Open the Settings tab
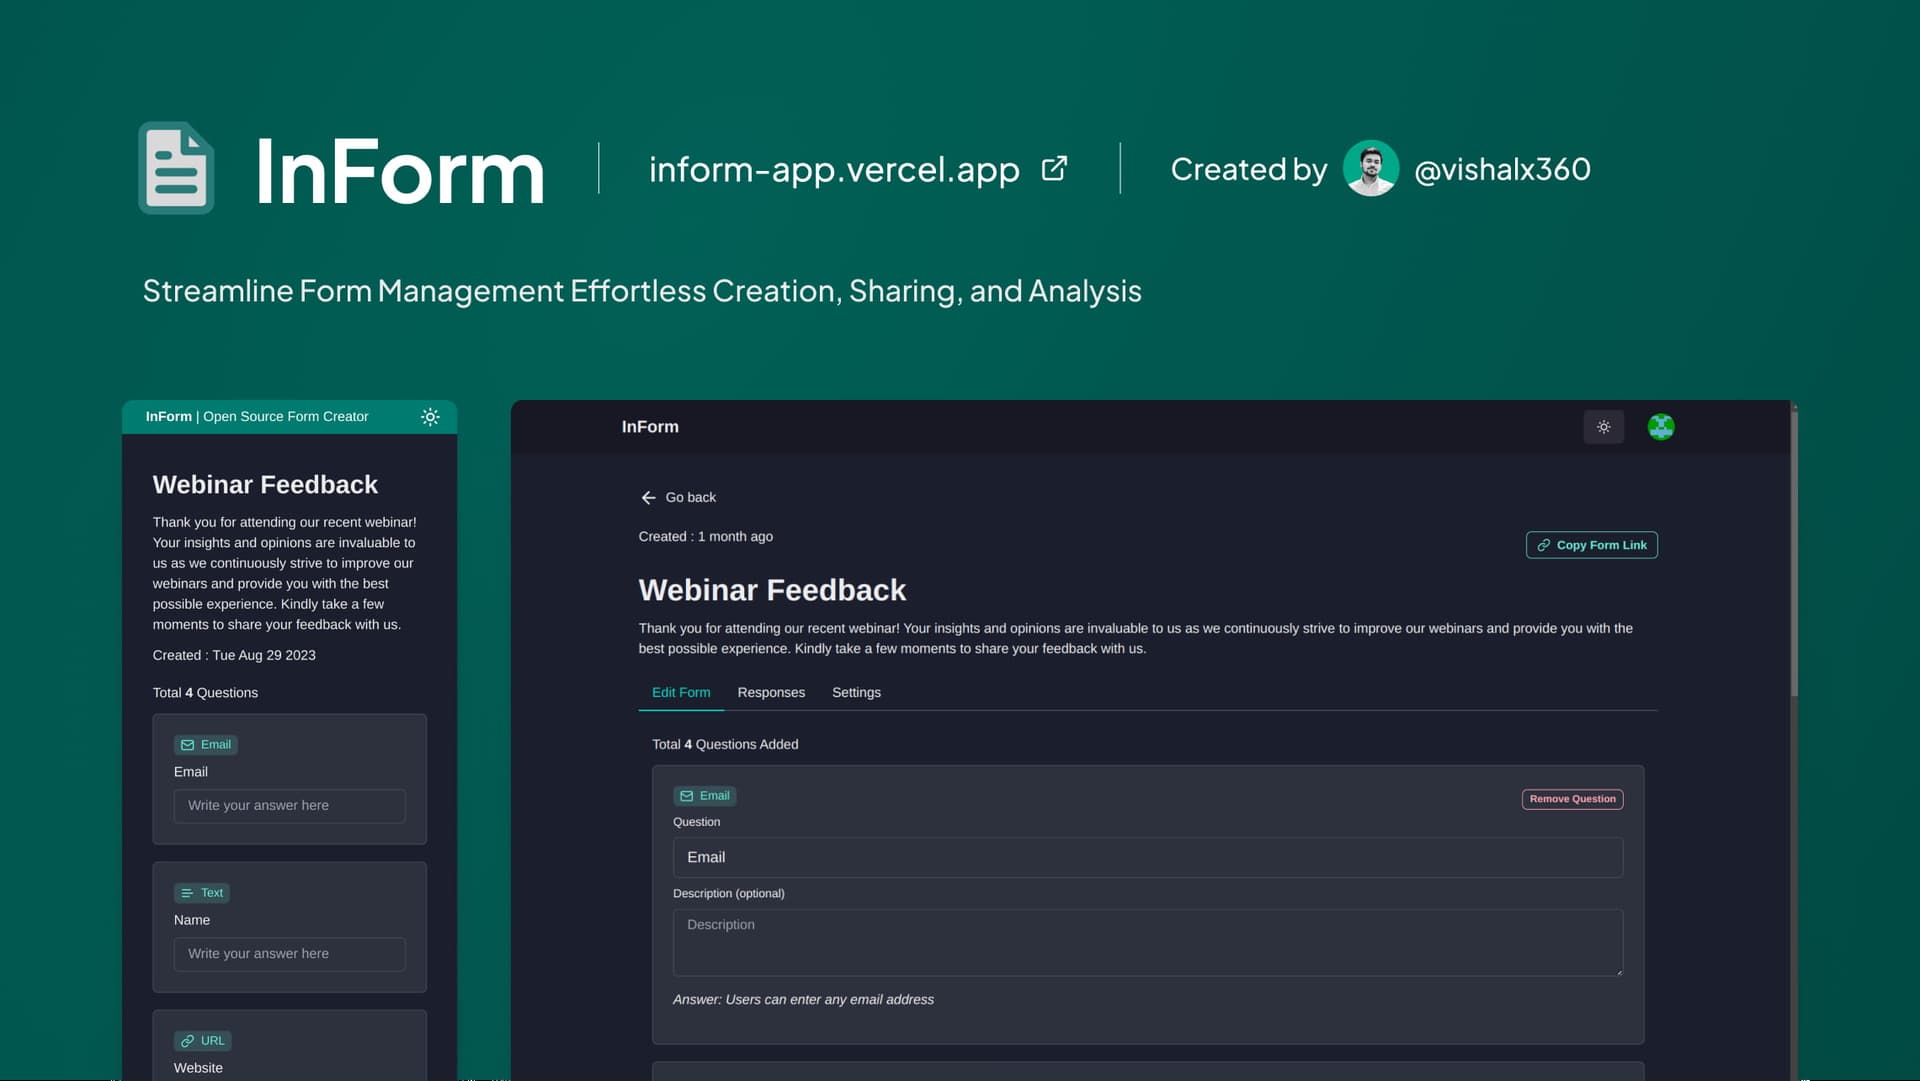Image resolution: width=1920 pixels, height=1081 pixels. point(856,692)
